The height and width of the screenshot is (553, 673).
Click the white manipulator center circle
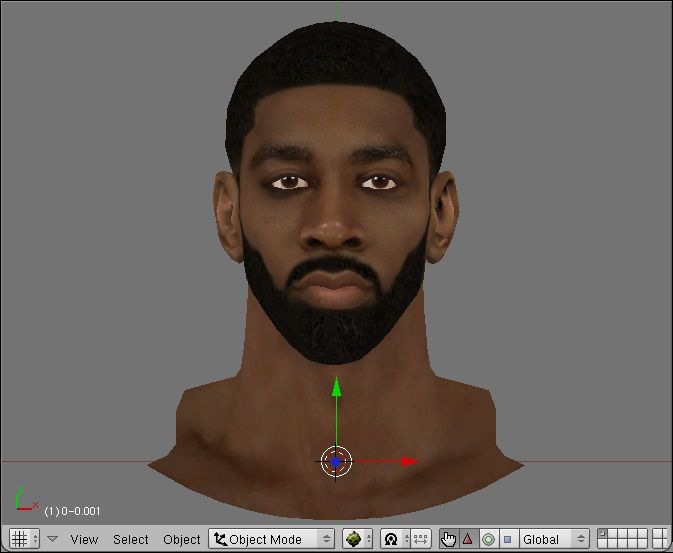(x=336, y=461)
